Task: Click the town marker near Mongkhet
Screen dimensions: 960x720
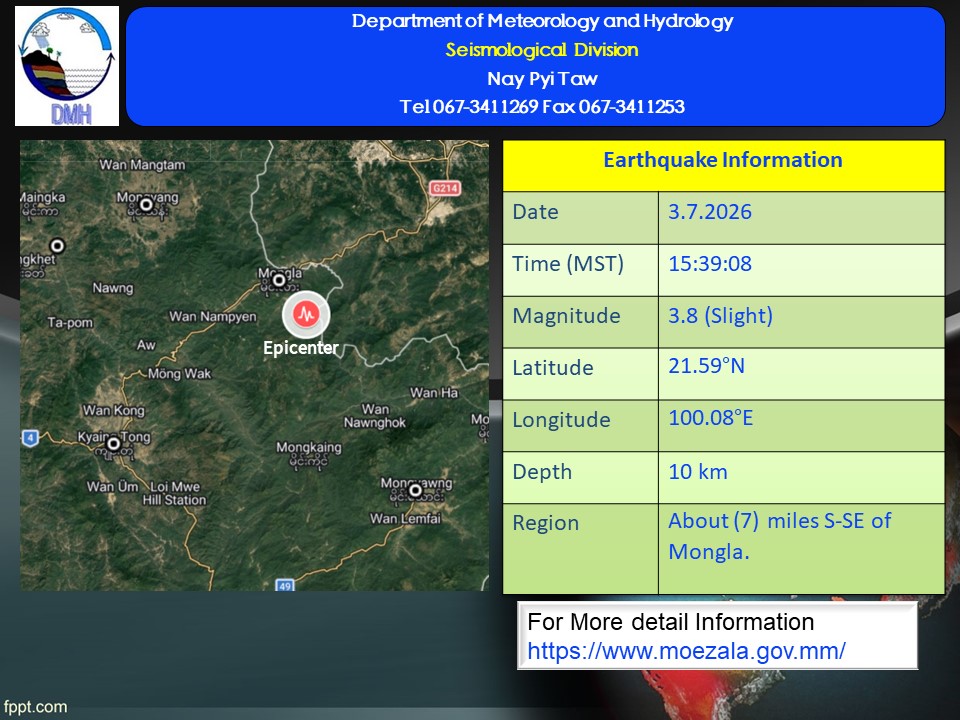Action: (57, 246)
